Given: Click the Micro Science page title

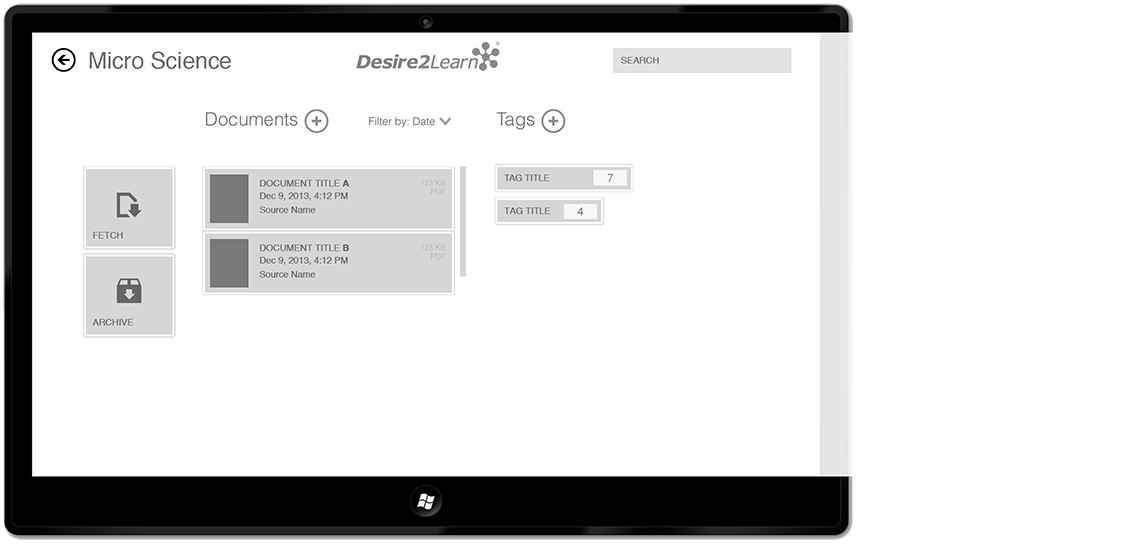Looking at the screenshot, I should click(x=159, y=61).
